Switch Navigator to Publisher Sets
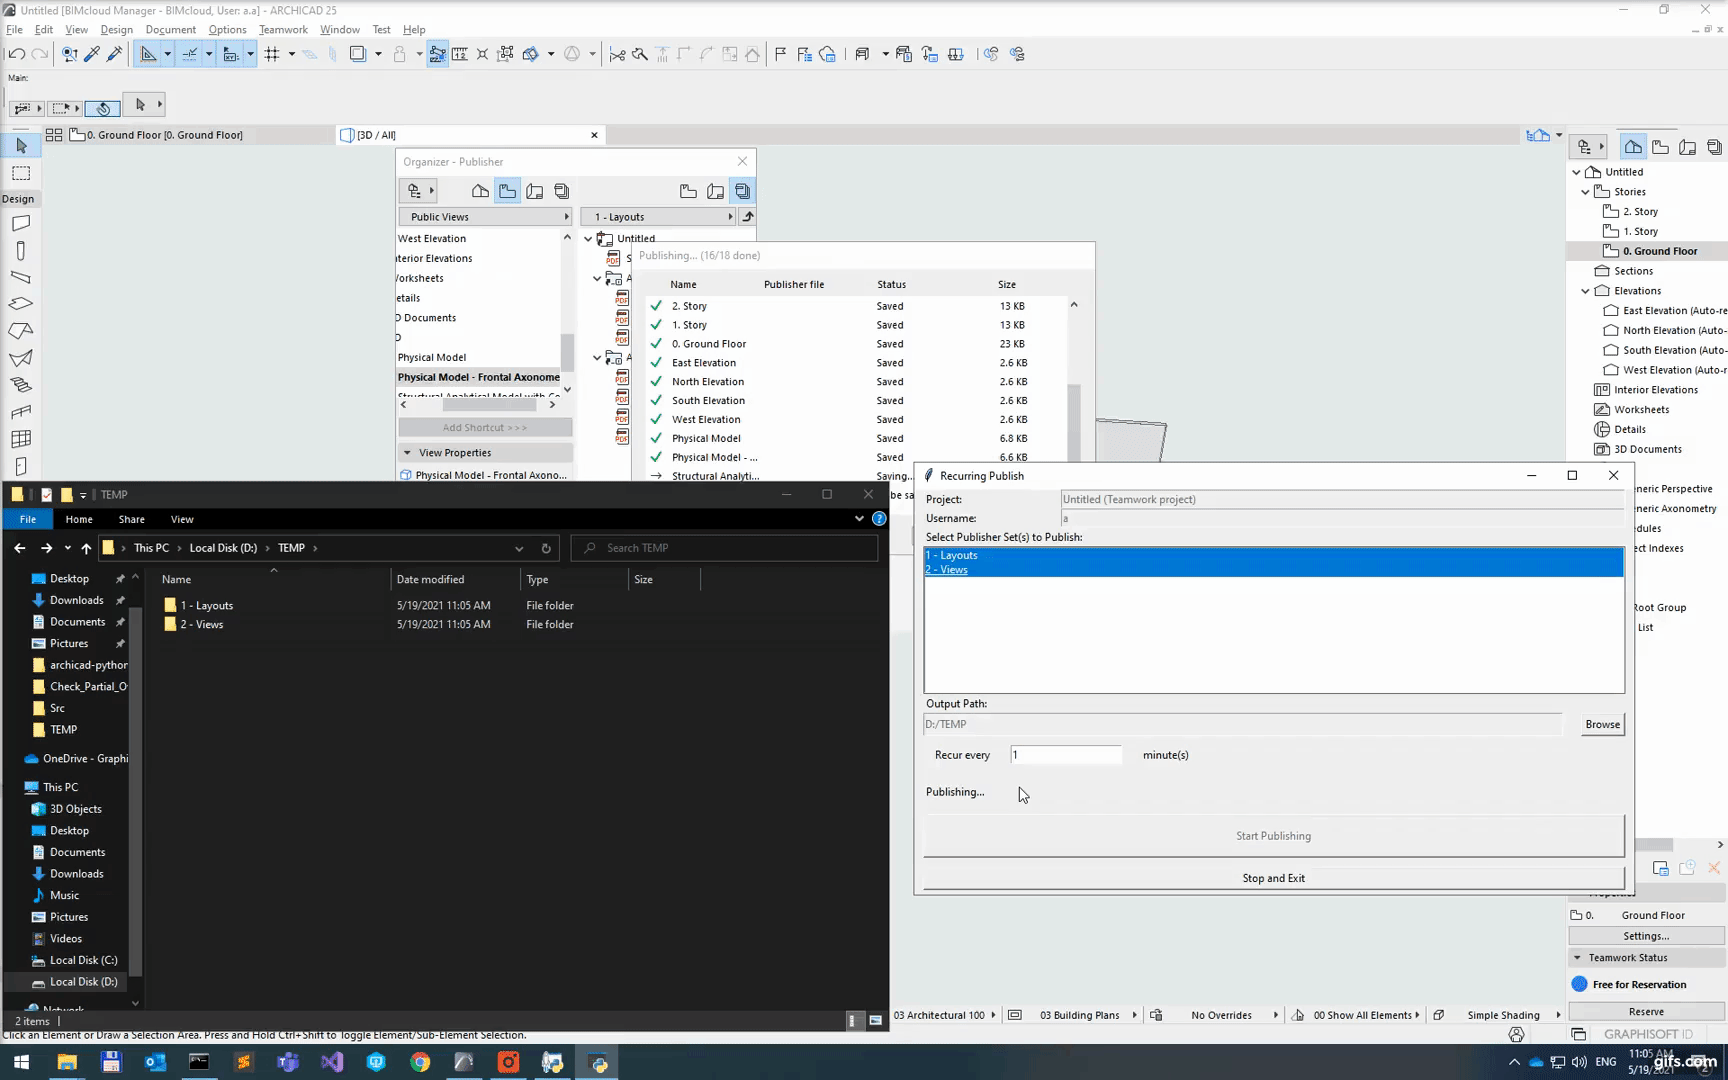 point(1715,147)
